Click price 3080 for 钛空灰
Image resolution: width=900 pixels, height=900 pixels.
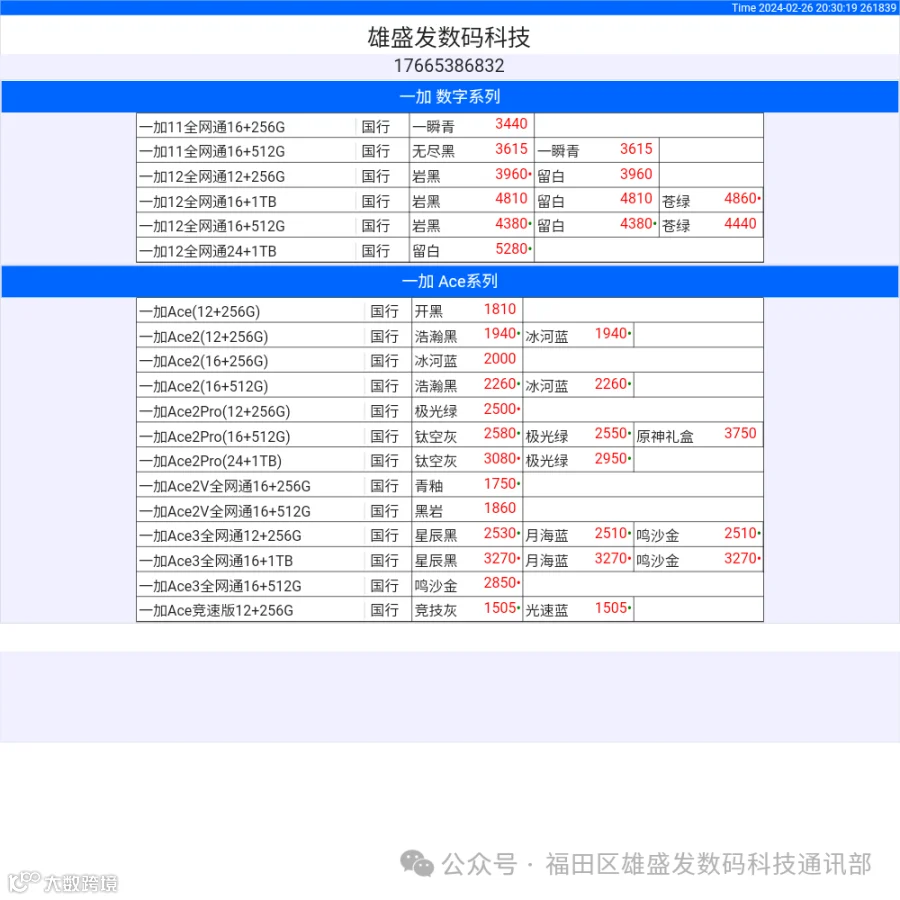500,459
